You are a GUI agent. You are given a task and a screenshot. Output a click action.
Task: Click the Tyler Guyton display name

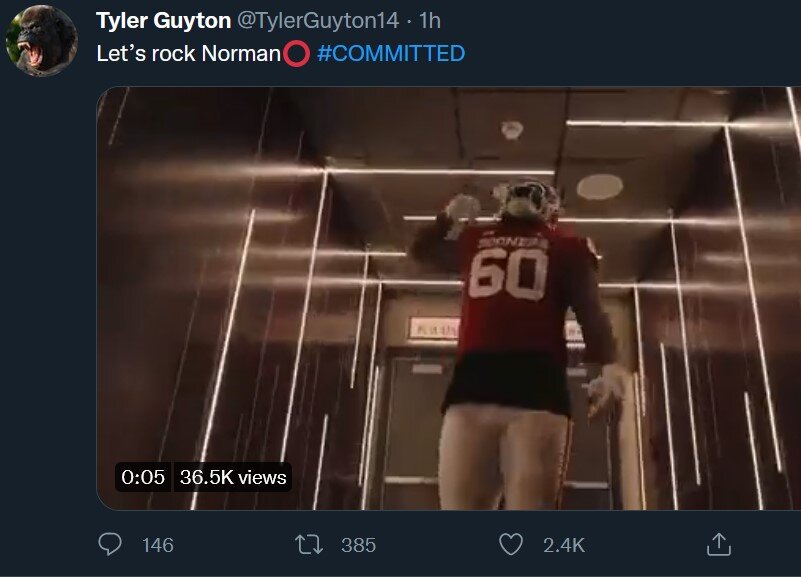(162, 21)
